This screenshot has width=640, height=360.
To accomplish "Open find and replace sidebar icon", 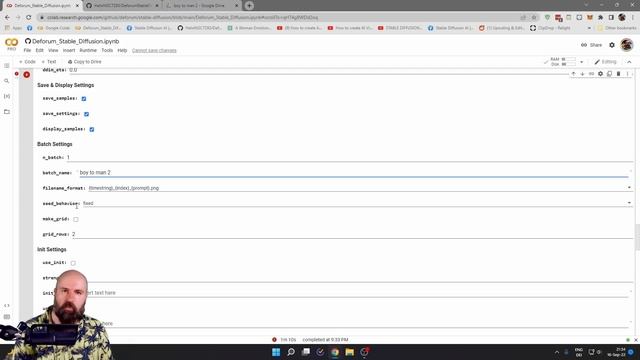I will pyautogui.click(x=7, y=81).
